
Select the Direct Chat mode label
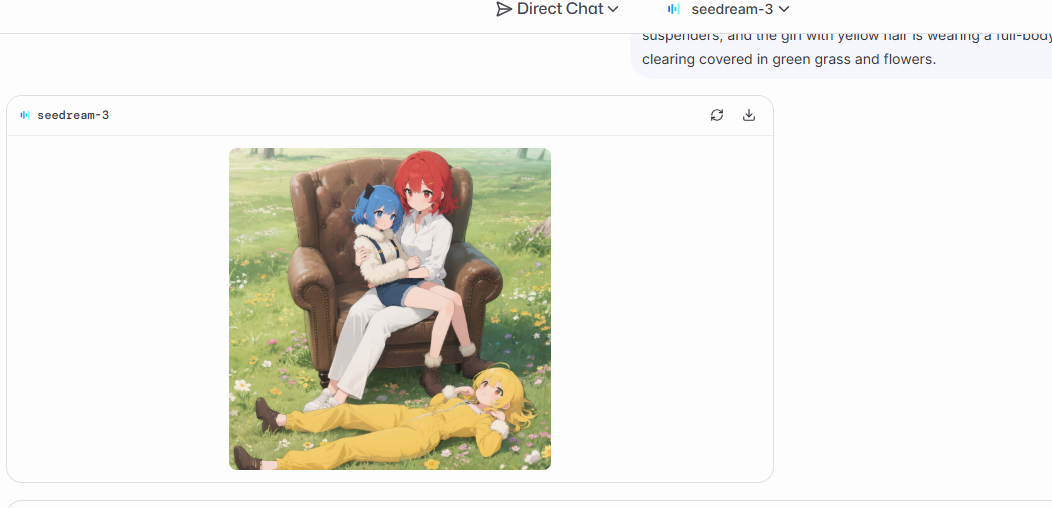point(560,9)
